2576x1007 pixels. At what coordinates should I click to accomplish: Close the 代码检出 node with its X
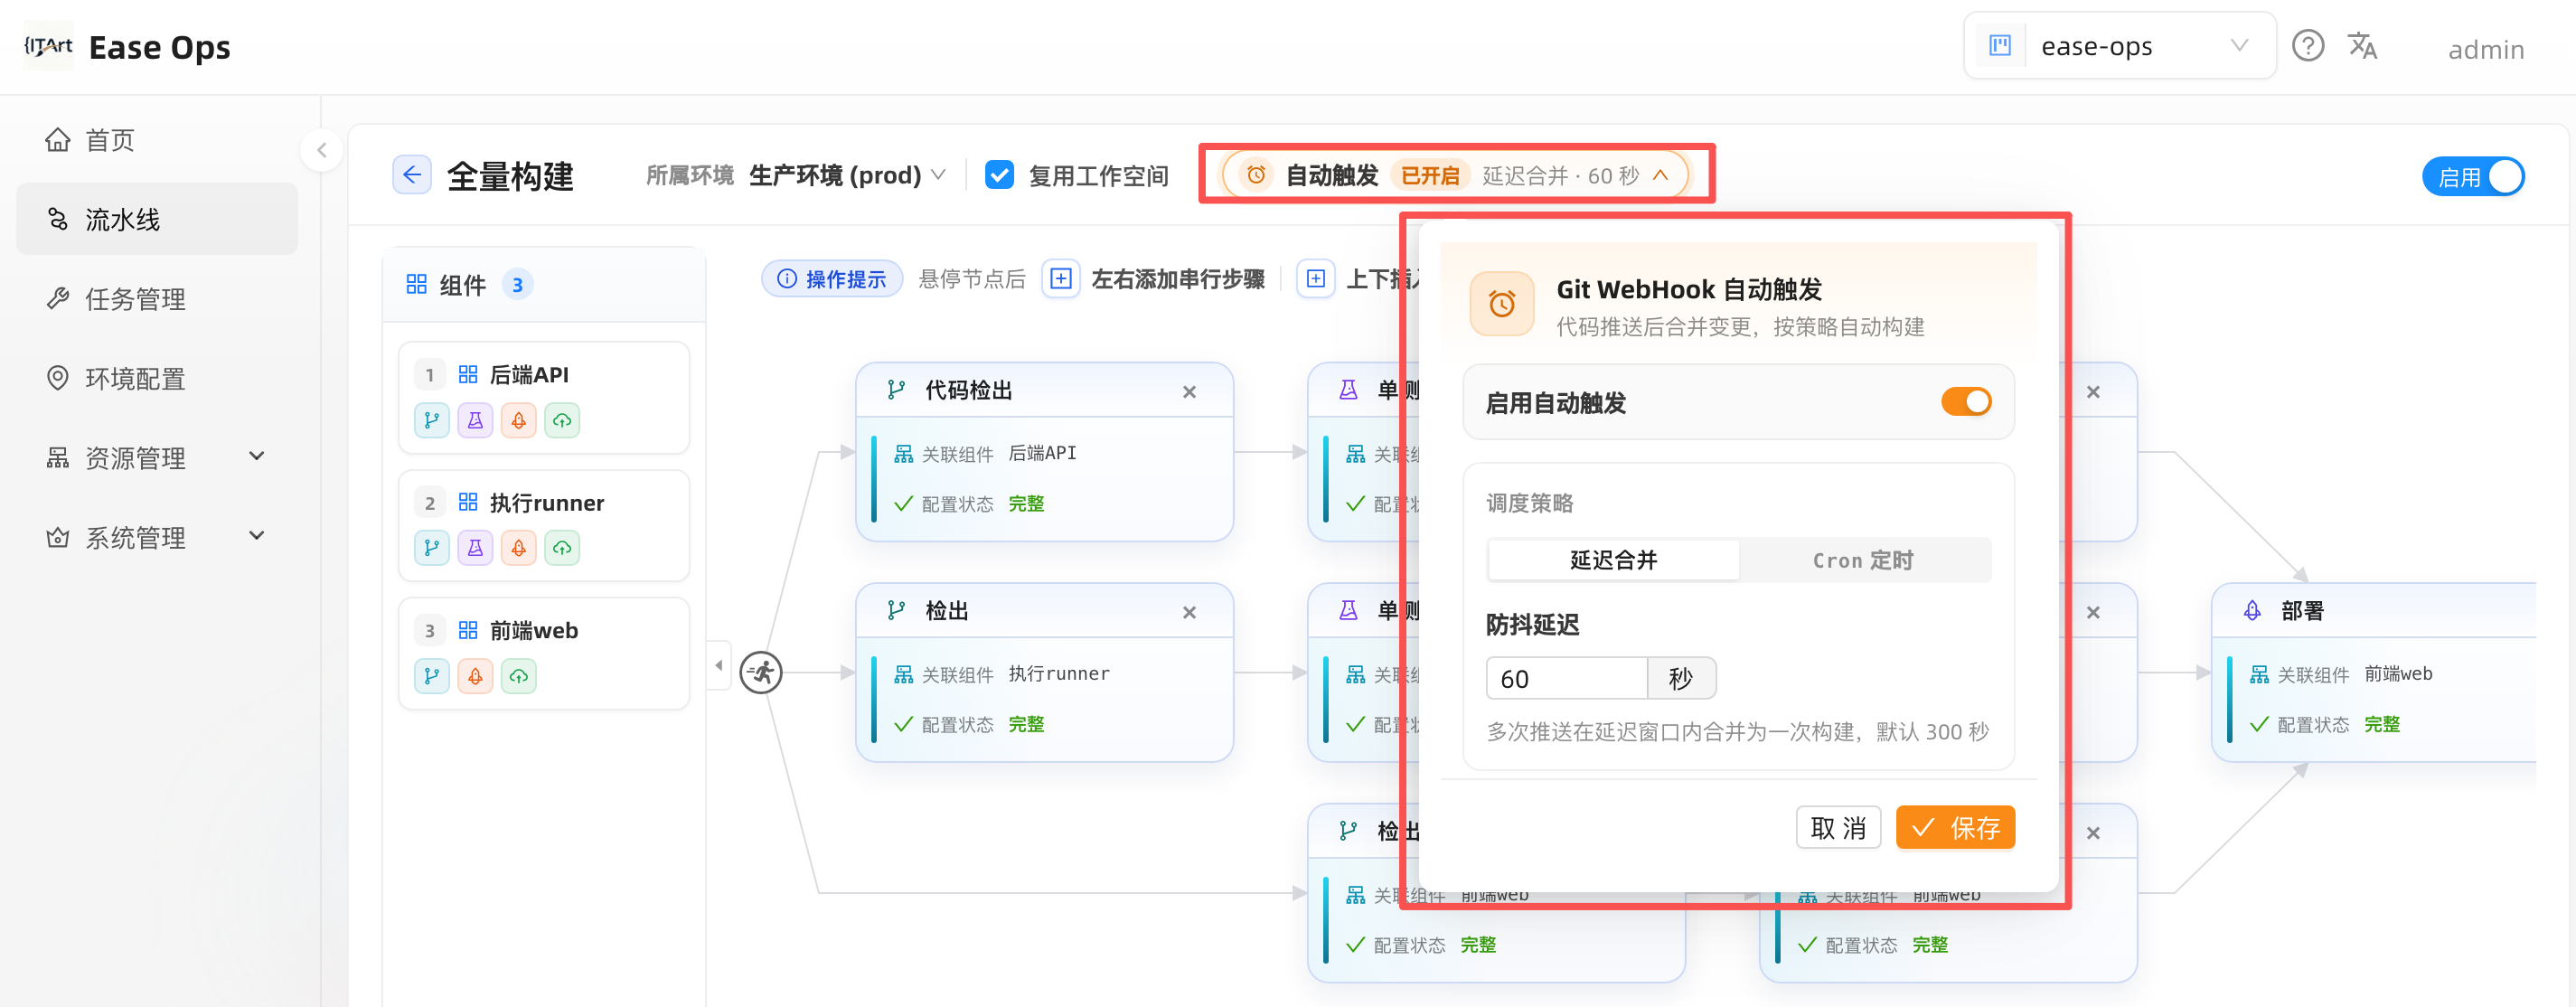(1189, 392)
